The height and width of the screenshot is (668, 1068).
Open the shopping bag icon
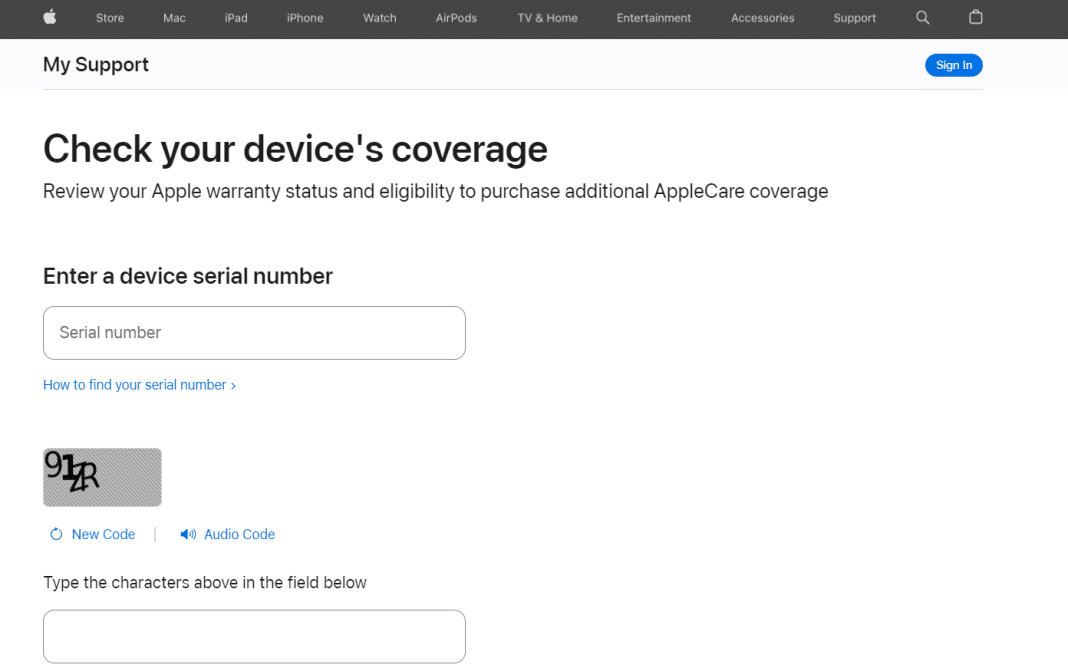pos(975,18)
